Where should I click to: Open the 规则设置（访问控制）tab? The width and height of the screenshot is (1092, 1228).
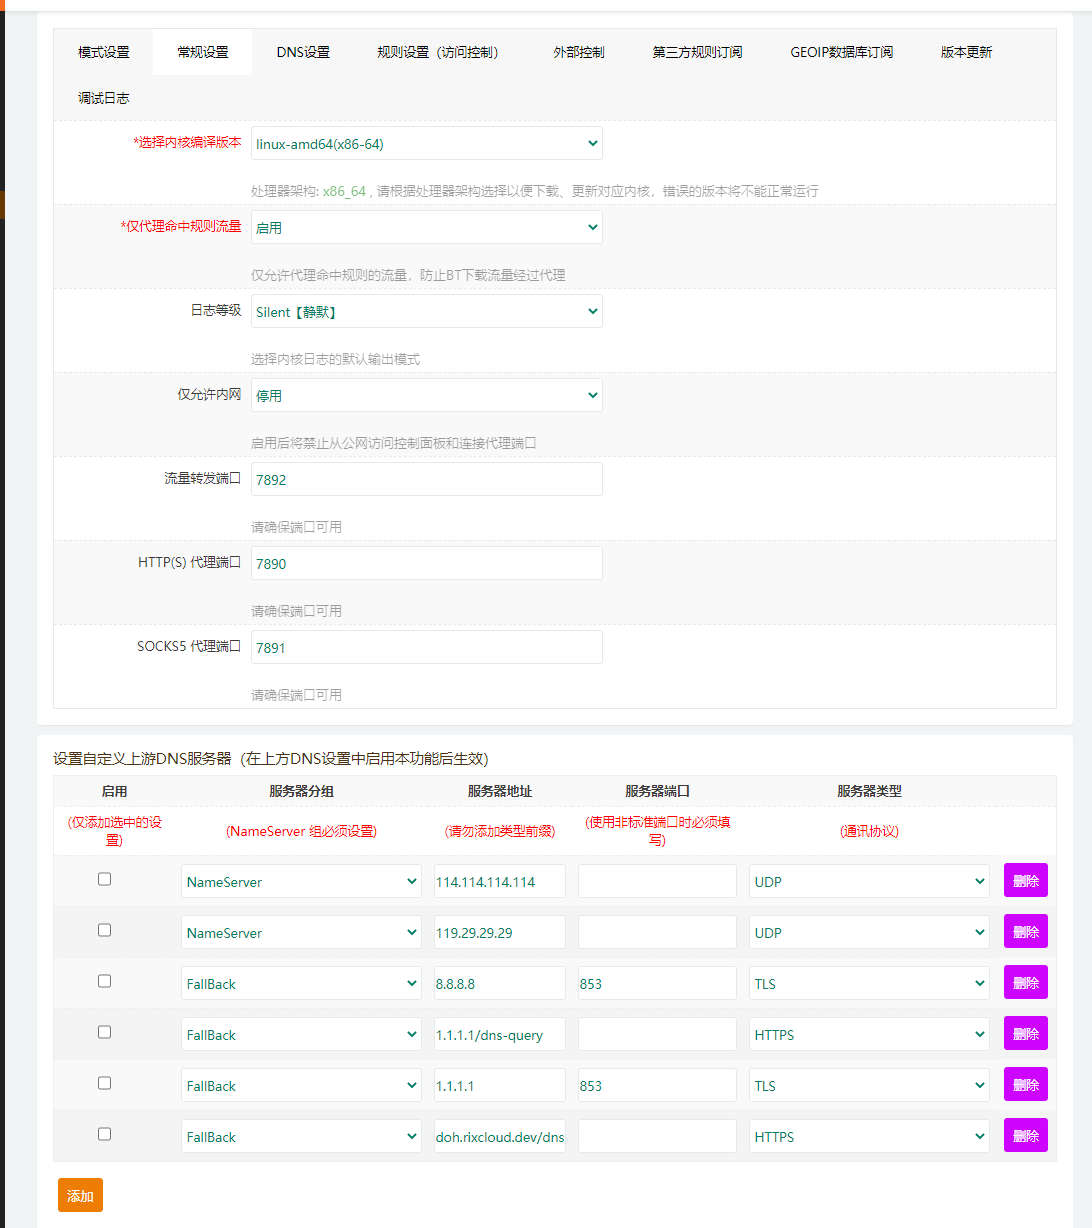pyautogui.click(x=439, y=52)
